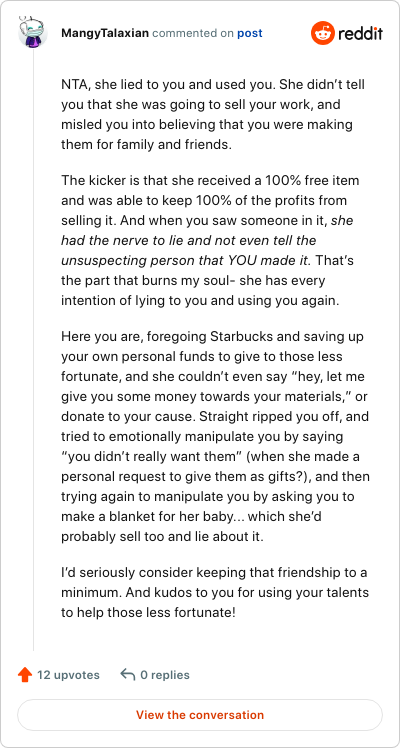Click the paragraph starting "I'd seriously consider"
Screen dimensions: 400x748
pos(215,592)
